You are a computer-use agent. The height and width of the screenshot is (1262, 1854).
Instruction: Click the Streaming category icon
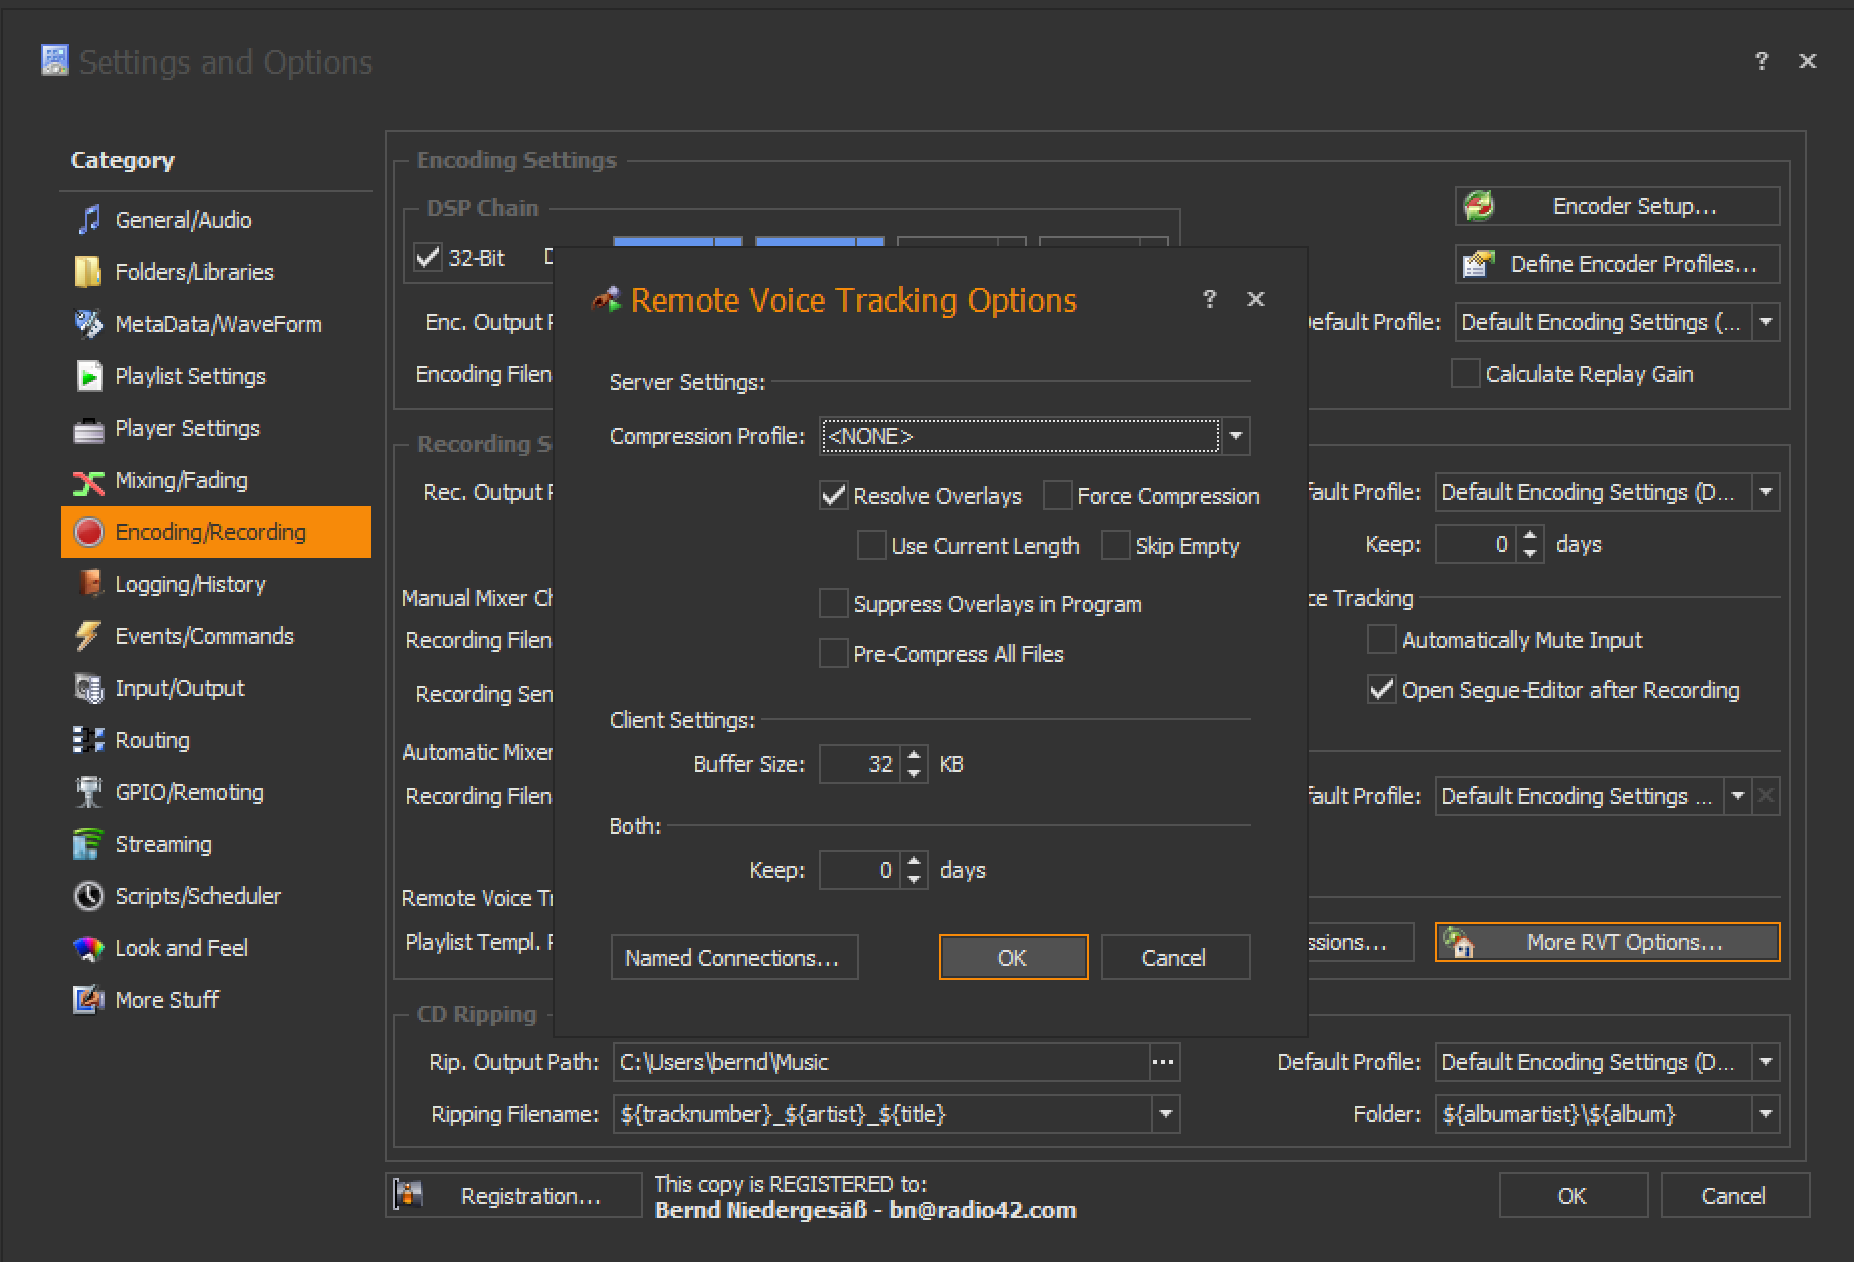tap(89, 844)
